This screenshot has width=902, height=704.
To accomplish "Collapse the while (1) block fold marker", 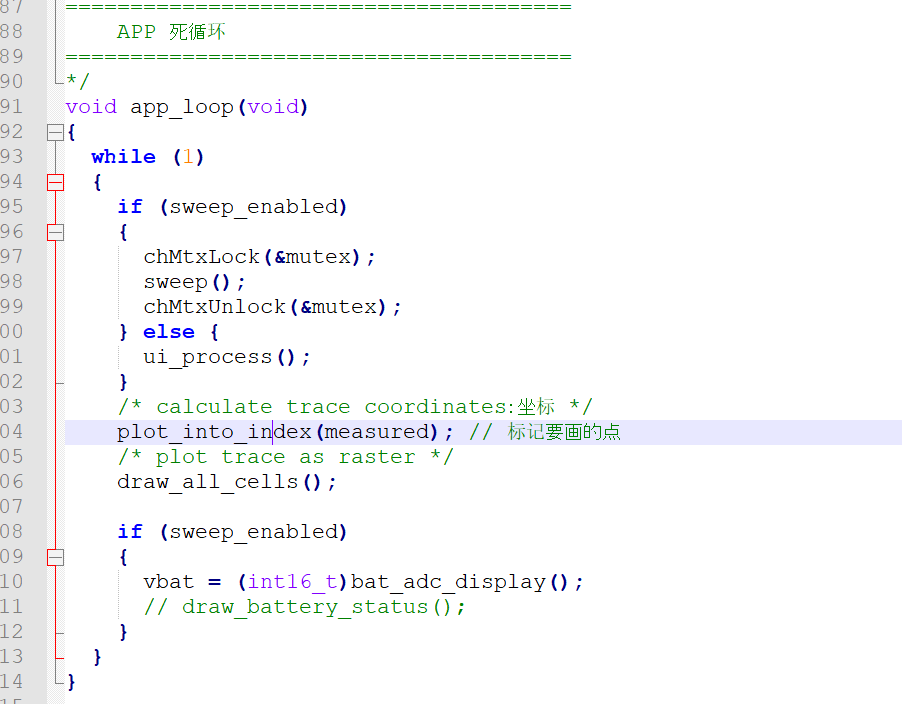I will click(x=55, y=182).
